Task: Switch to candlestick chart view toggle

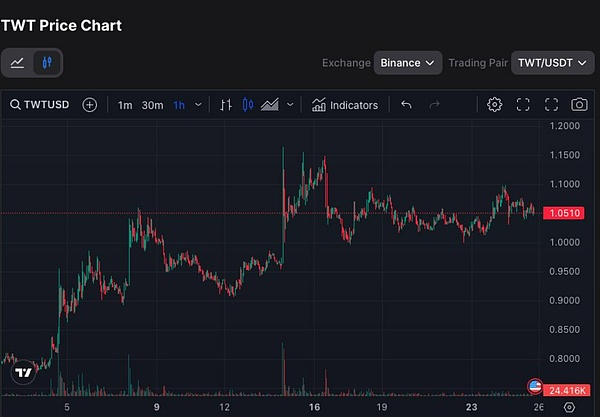Action: click(x=46, y=63)
